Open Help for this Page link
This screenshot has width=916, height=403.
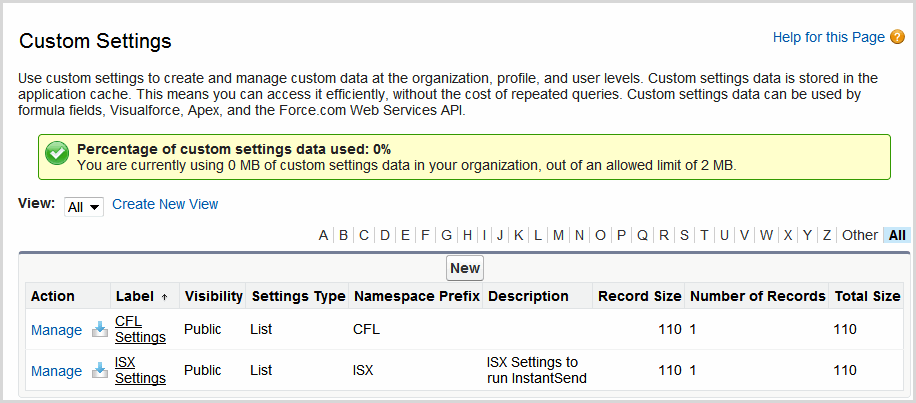pyautogui.click(x=828, y=37)
